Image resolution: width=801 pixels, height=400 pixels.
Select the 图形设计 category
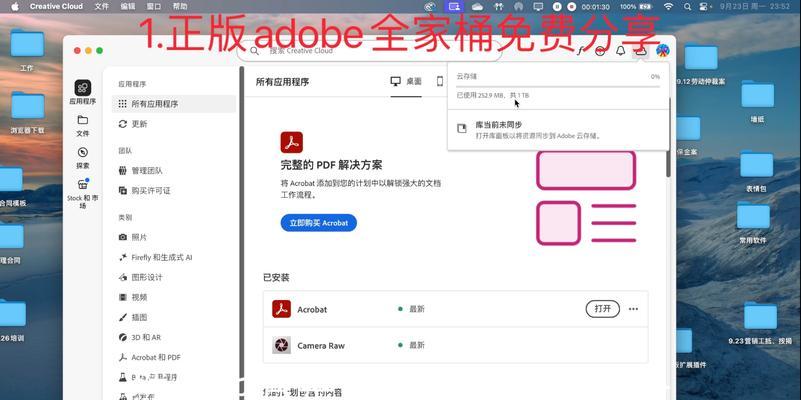pyautogui.click(x=174, y=277)
